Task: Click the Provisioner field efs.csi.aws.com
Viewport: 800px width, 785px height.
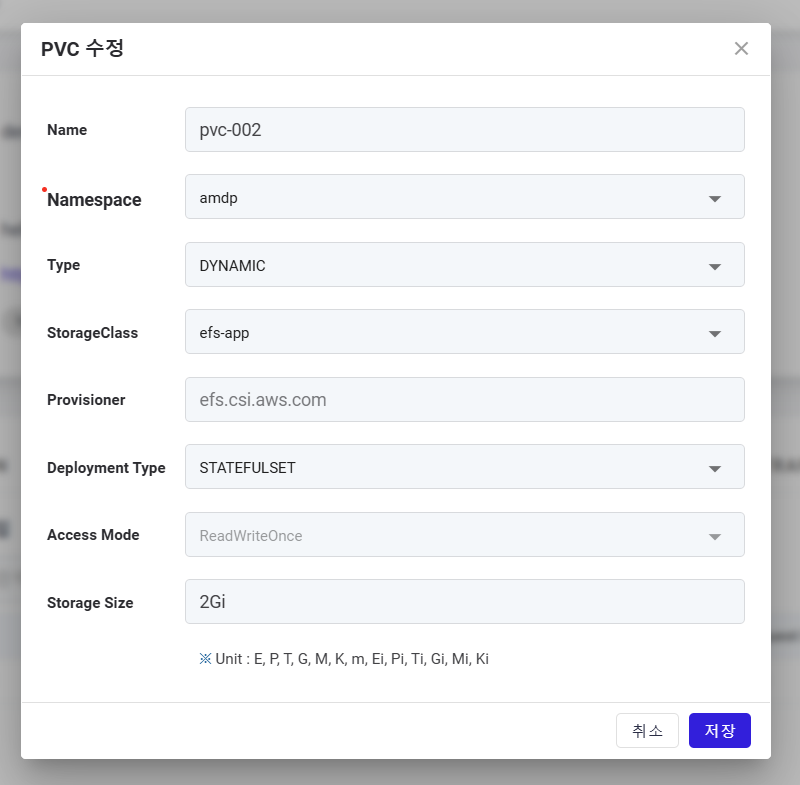Action: click(464, 399)
